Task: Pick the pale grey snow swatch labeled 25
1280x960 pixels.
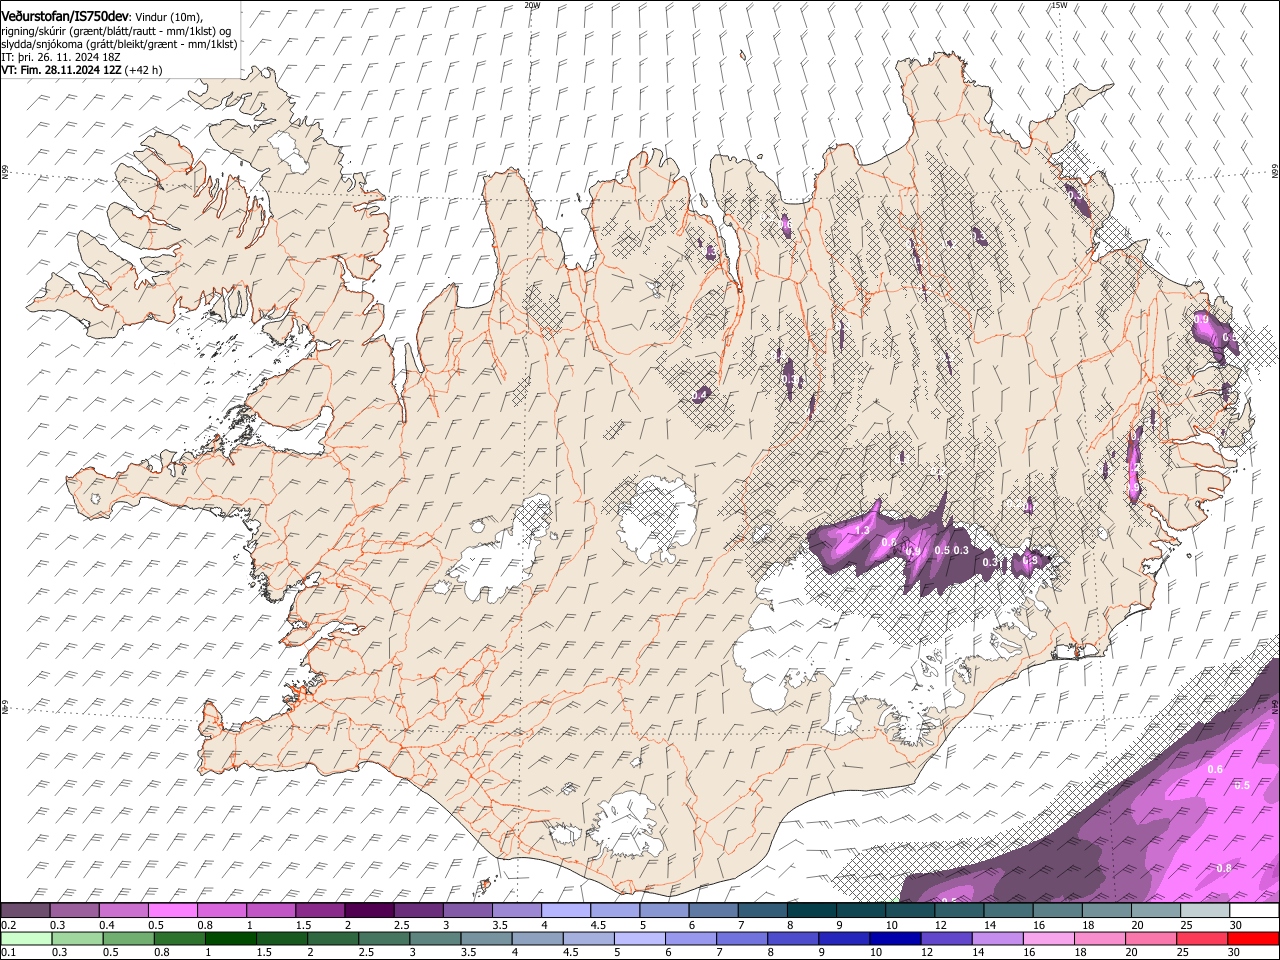Action: click(1205, 910)
